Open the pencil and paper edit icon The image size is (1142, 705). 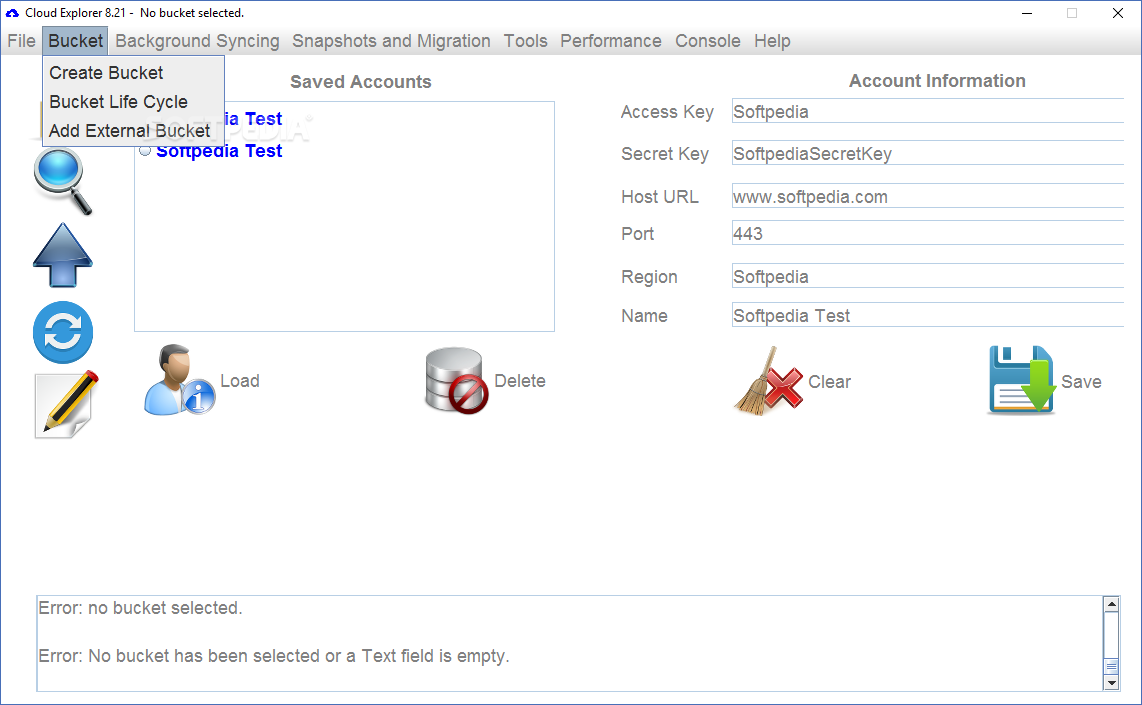pyautogui.click(x=66, y=405)
